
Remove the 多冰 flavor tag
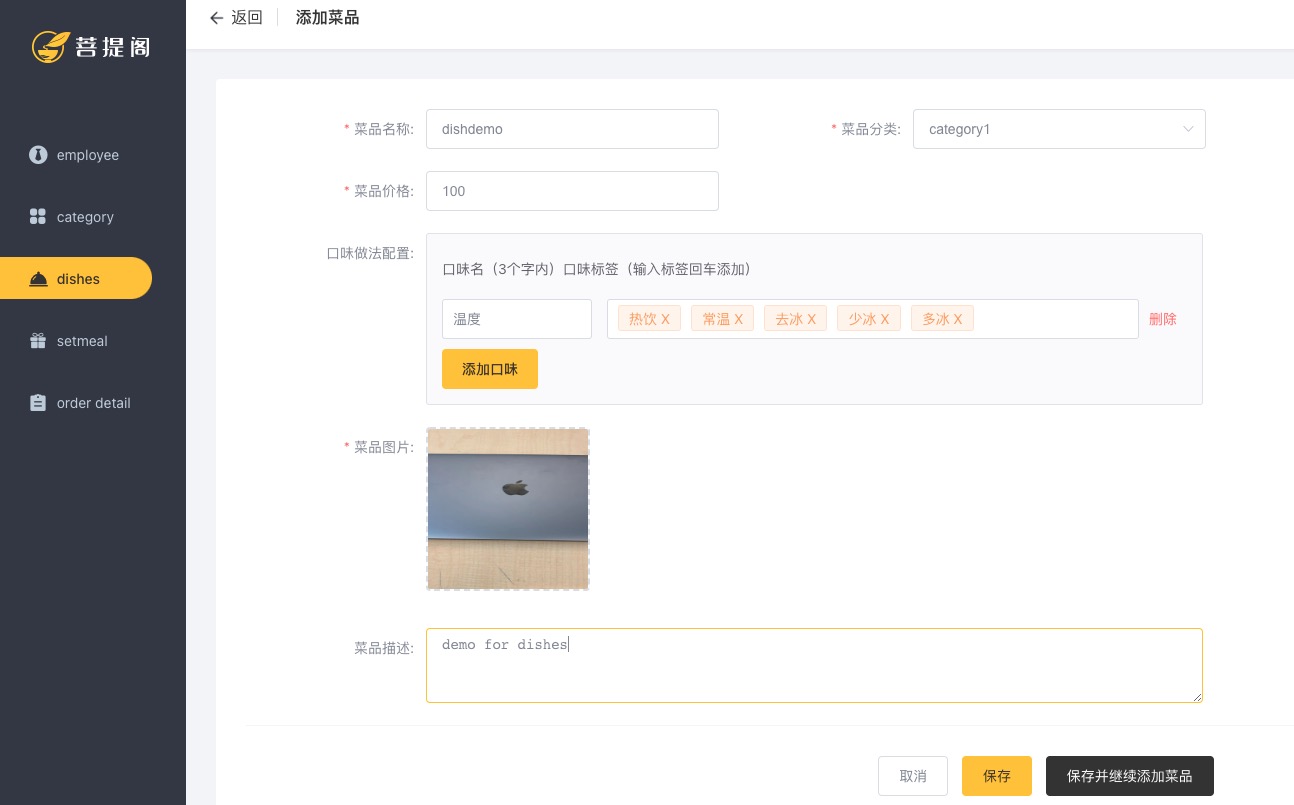click(x=958, y=319)
